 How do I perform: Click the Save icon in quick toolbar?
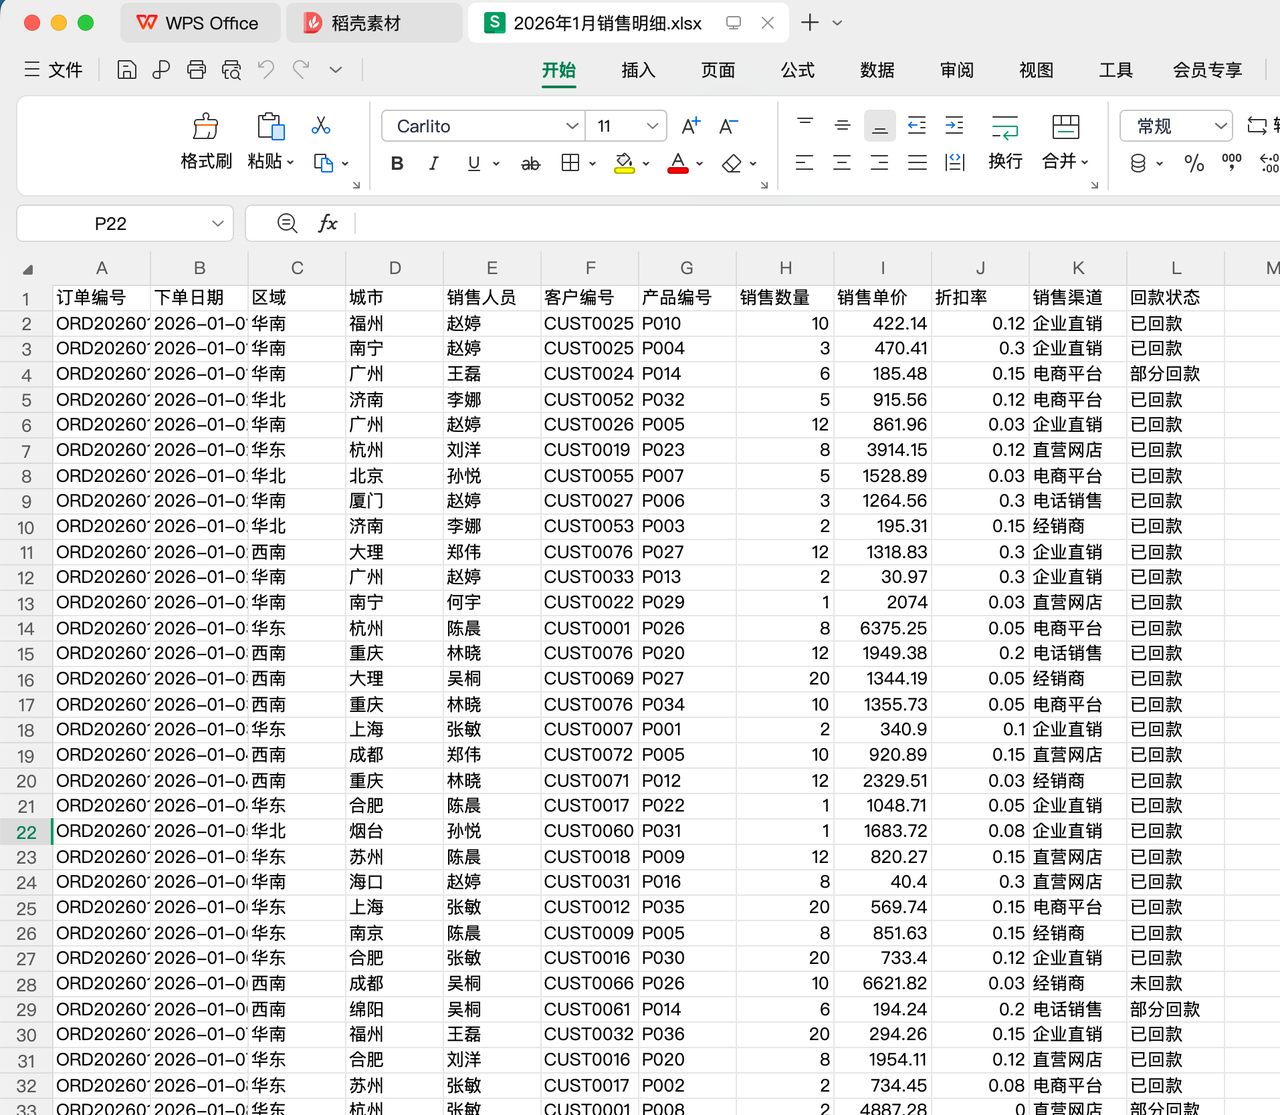coord(127,70)
